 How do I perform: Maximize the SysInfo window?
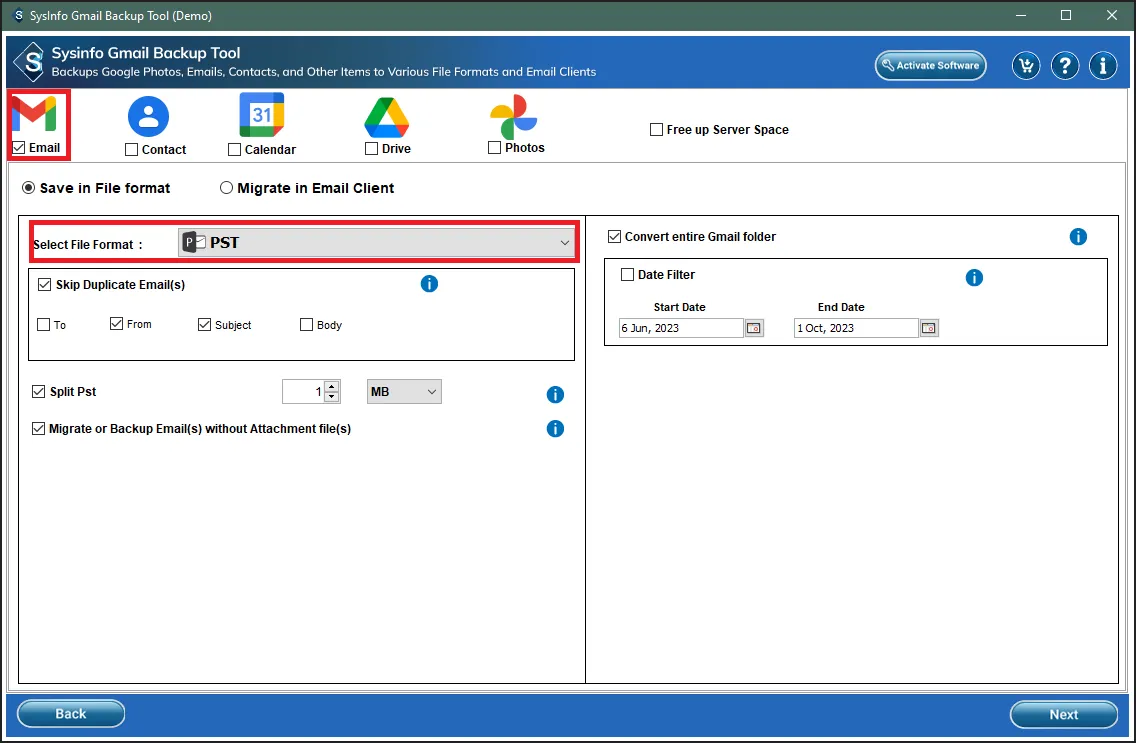[x=1066, y=15]
